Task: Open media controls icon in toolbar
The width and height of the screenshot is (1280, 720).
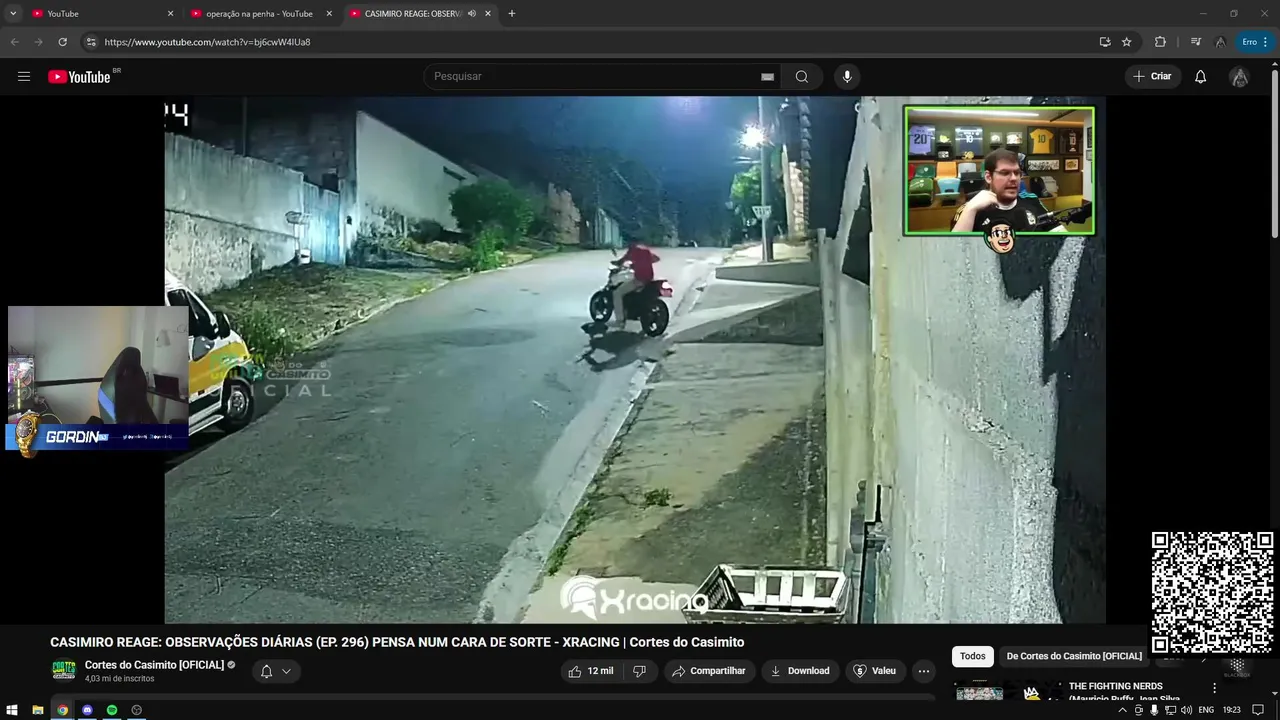Action: pos(1196,42)
